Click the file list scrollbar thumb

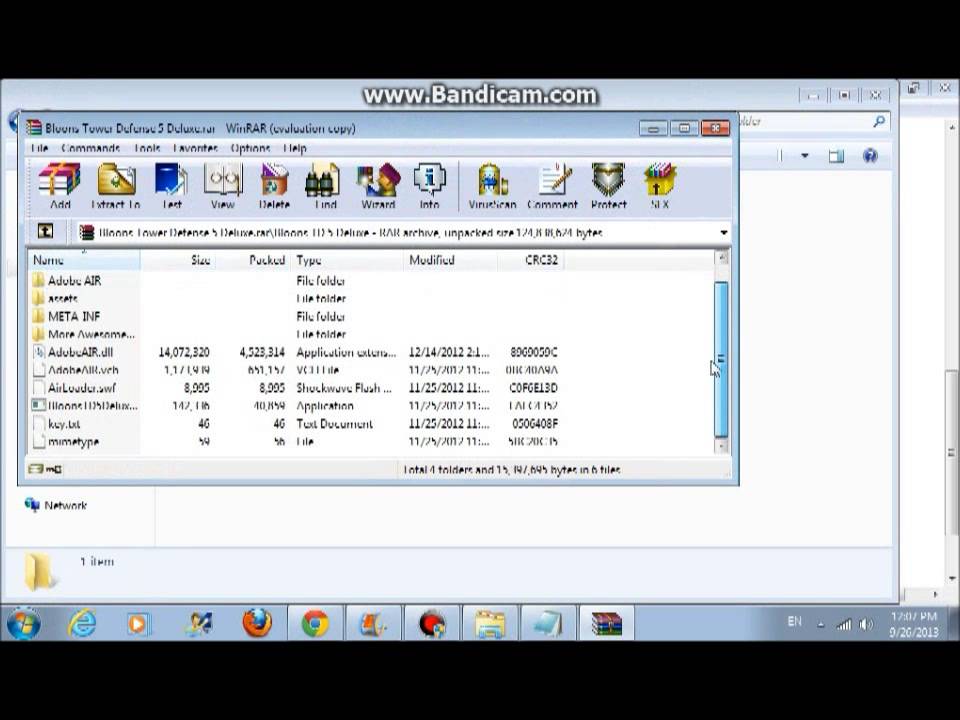tap(722, 359)
